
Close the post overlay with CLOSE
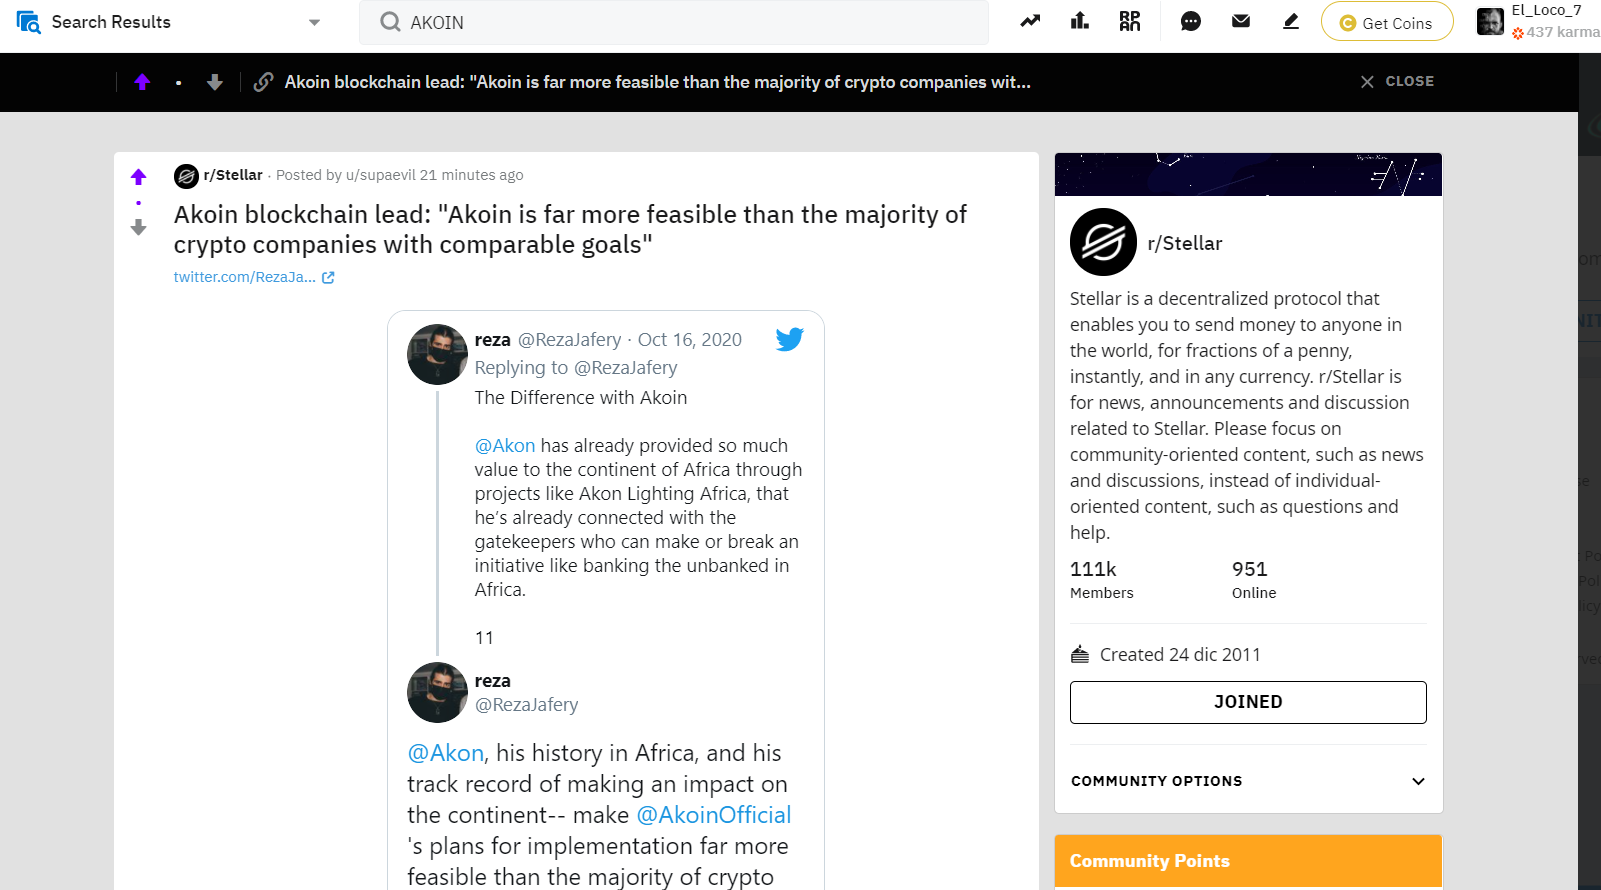coord(1397,81)
